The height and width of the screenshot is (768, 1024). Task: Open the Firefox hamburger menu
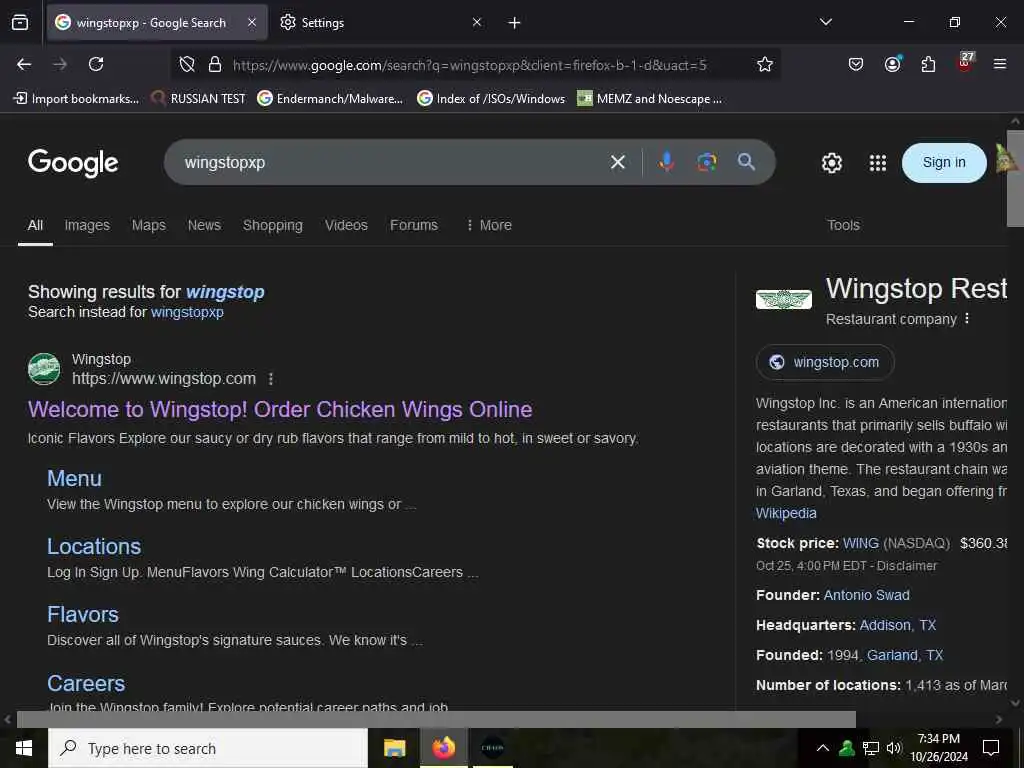pos(999,64)
